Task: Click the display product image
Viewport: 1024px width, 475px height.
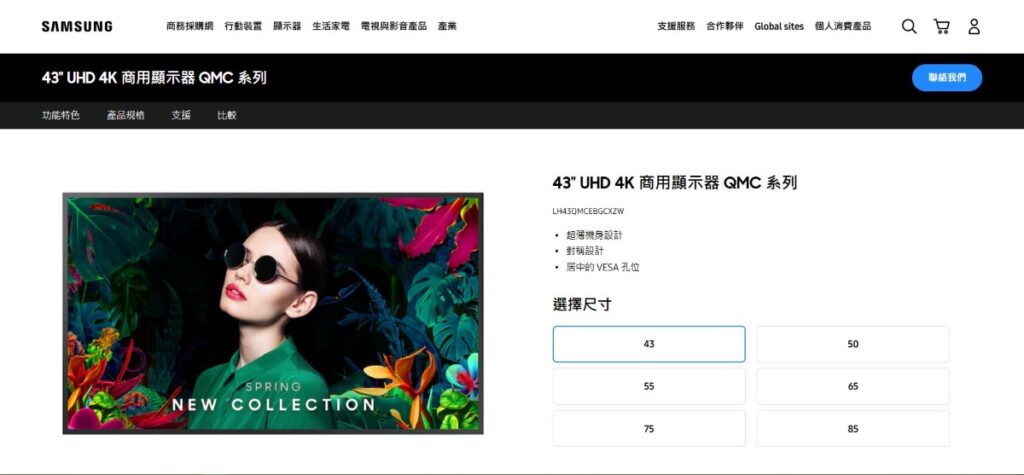Action: (x=273, y=314)
